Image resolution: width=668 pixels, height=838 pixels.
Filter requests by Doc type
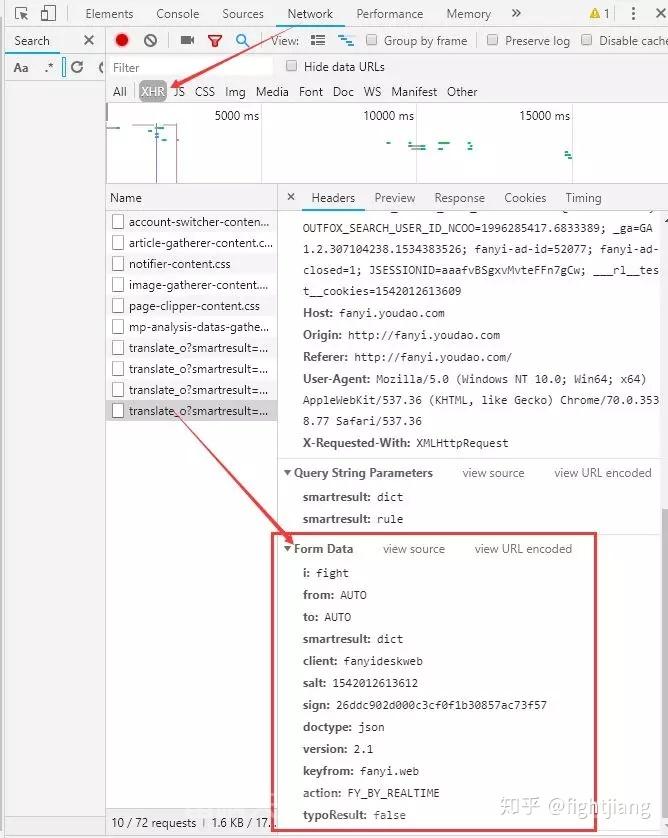(x=343, y=91)
